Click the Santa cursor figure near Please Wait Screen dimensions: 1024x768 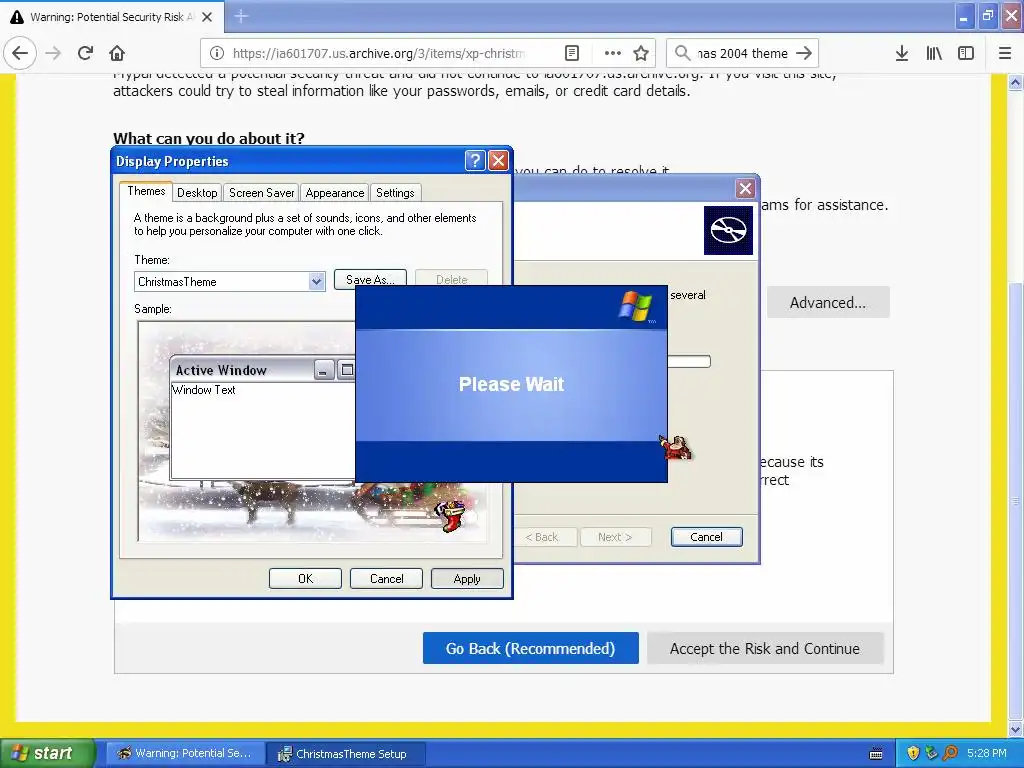coord(675,448)
